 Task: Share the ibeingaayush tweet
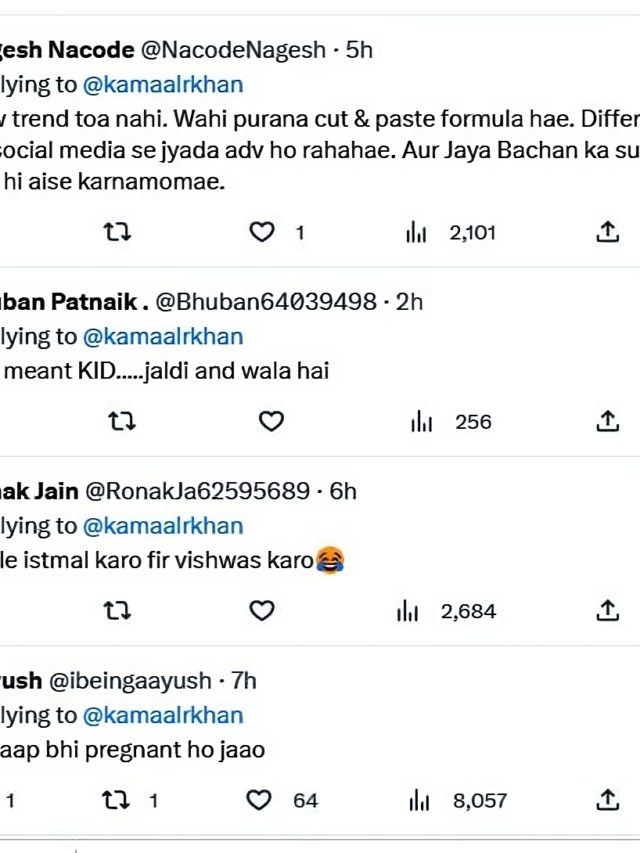[607, 799]
